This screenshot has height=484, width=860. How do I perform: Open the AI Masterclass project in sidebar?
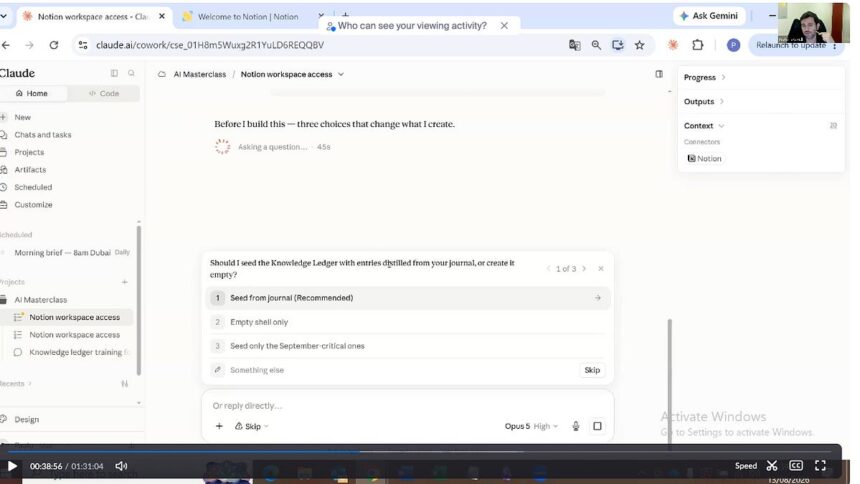41,300
